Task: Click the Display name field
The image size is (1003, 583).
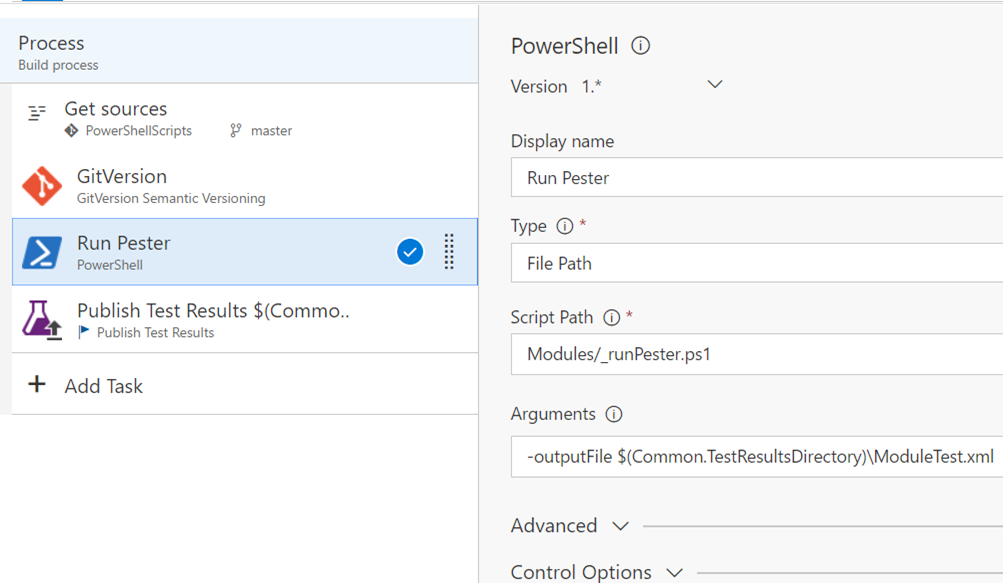Action: pyautogui.click(x=757, y=177)
